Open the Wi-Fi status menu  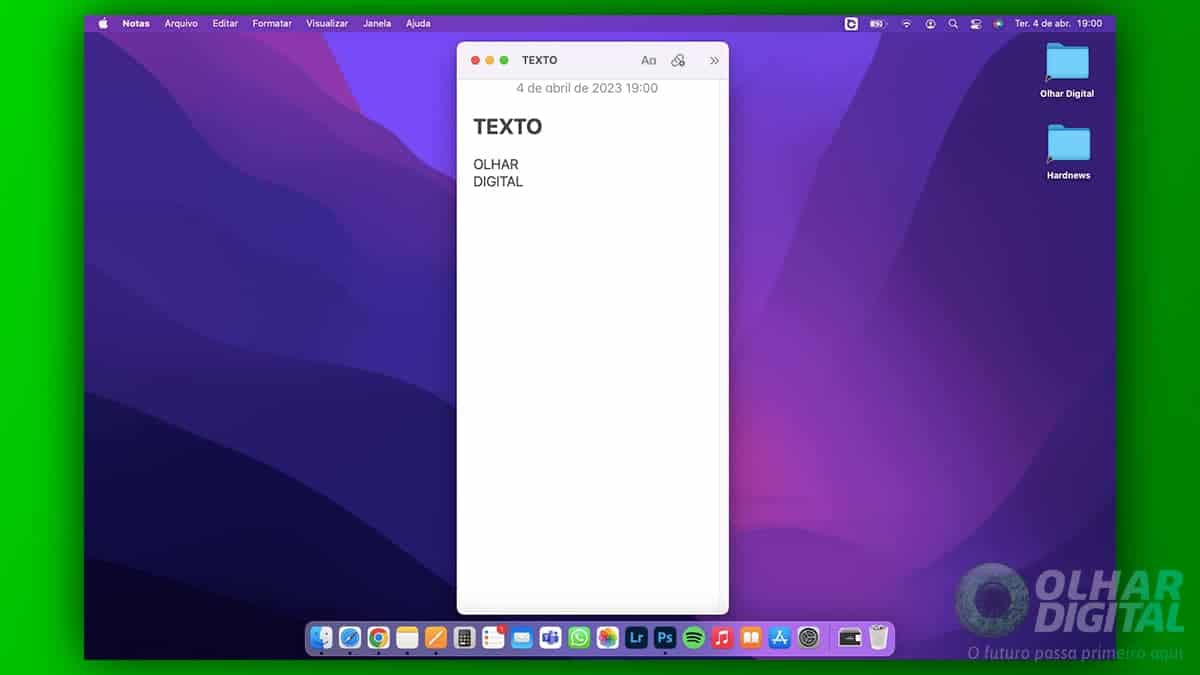[906, 23]
